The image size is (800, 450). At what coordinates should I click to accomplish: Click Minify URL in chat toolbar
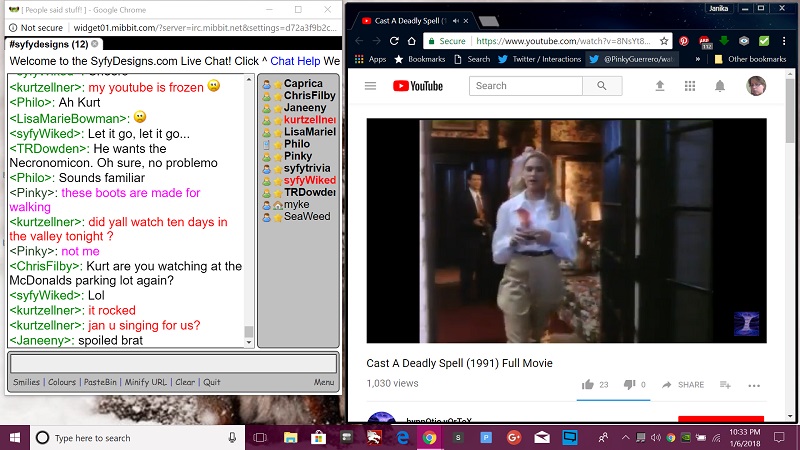145,382
